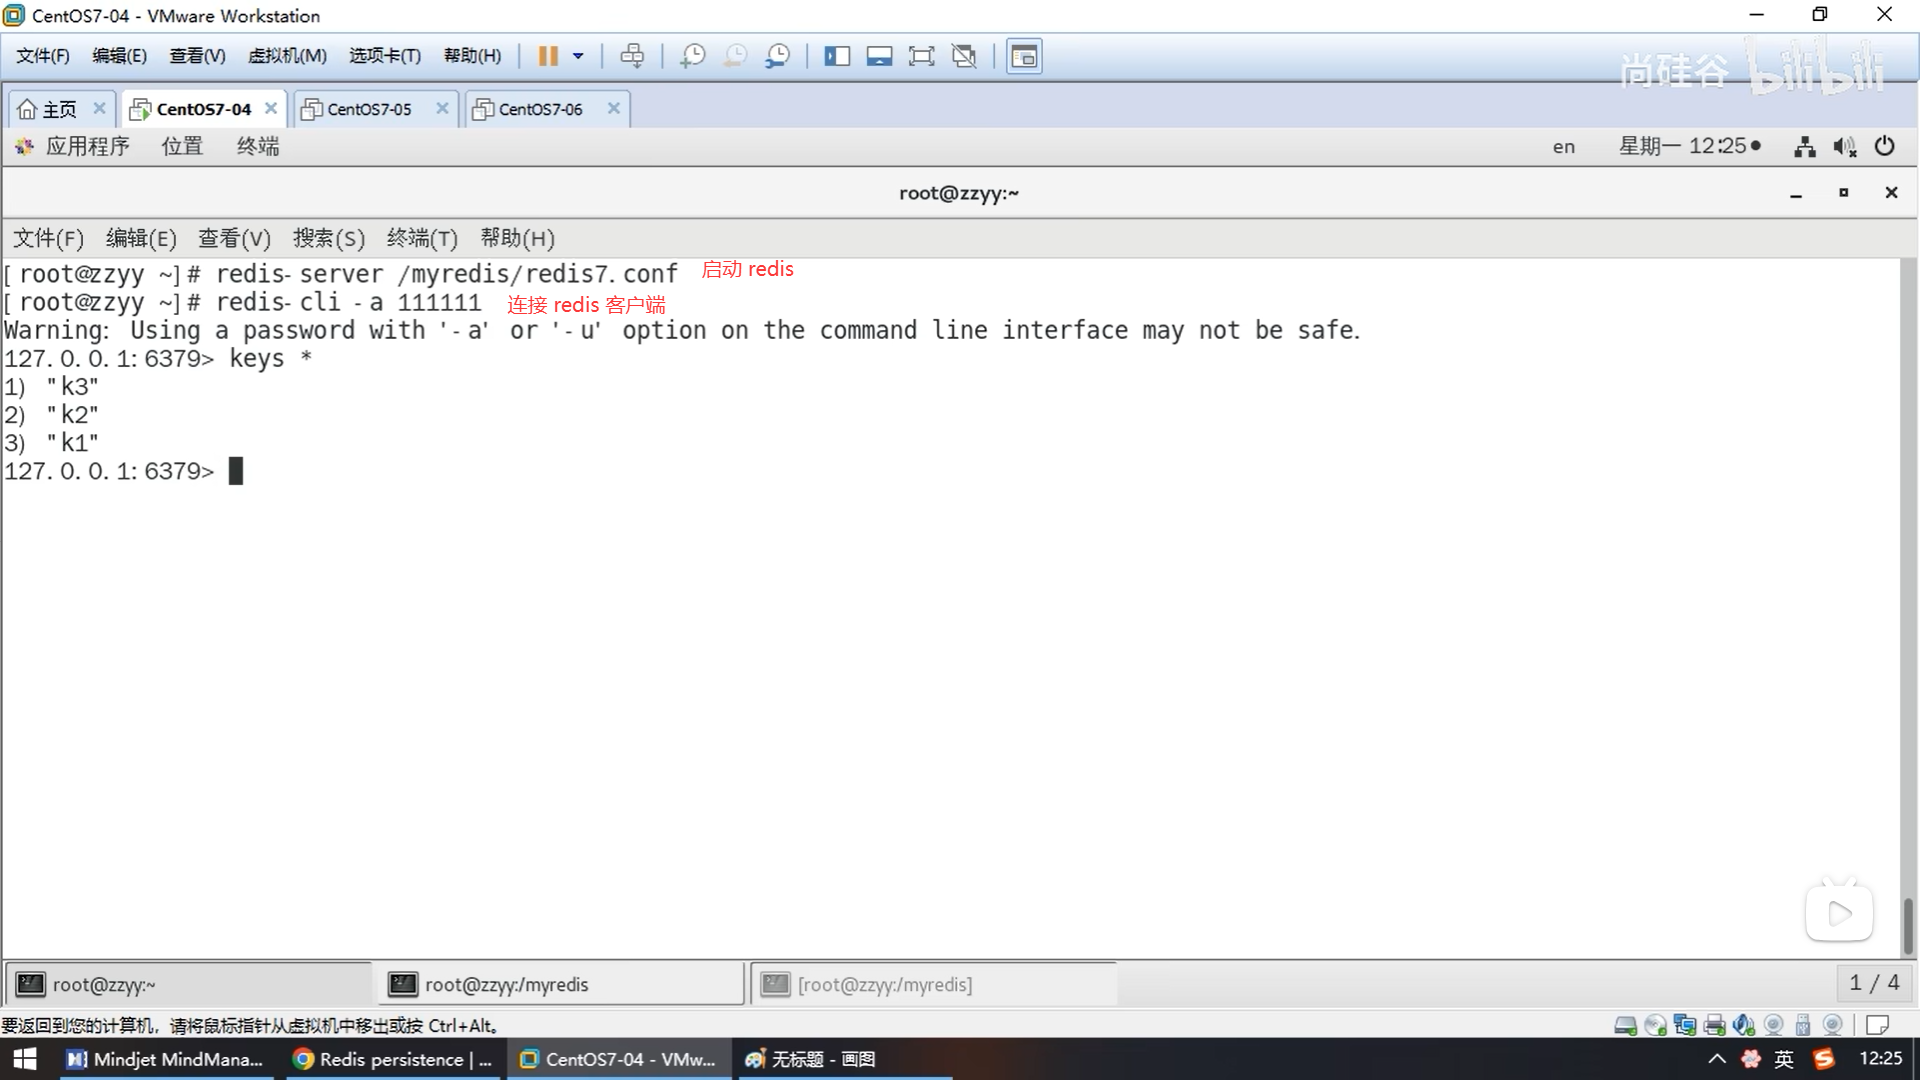Pause the virtual machine with the pause icon

547,56
